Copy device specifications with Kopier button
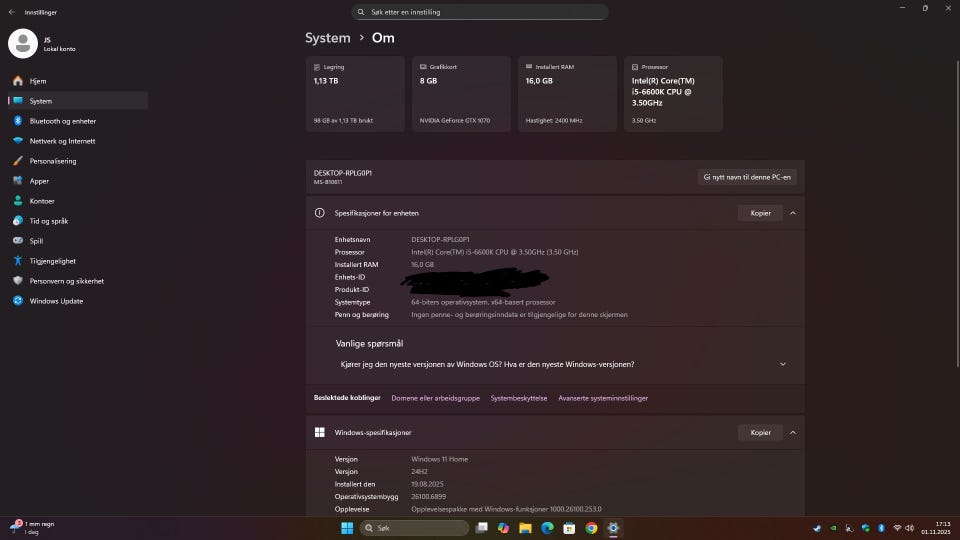Viewport: 960px width, 540px height. tap(760, 213)
